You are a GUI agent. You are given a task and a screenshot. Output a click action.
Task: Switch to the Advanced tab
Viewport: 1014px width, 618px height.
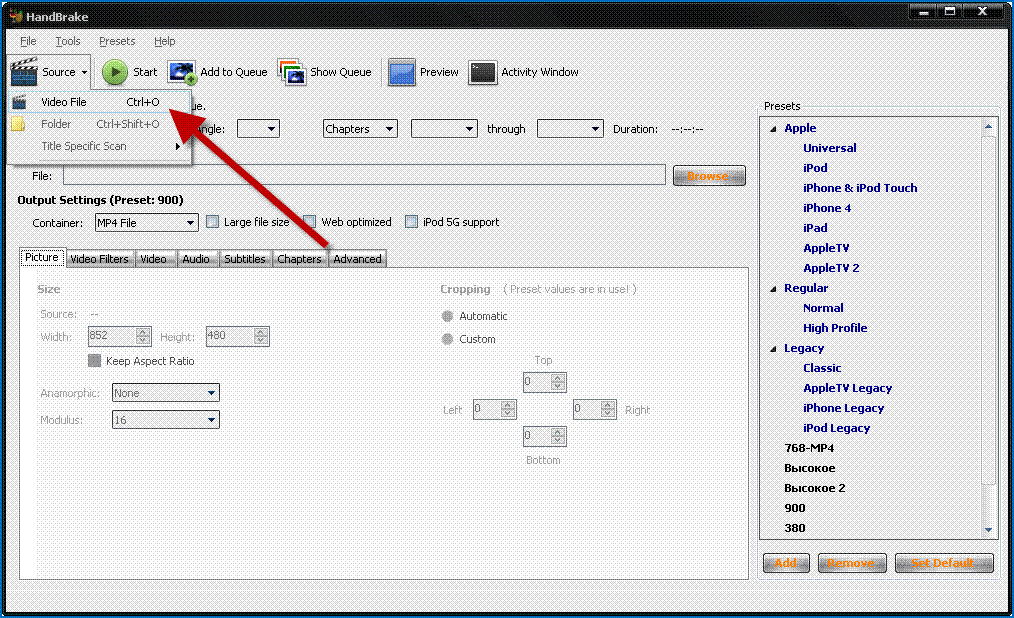click(x=357, y=259)
